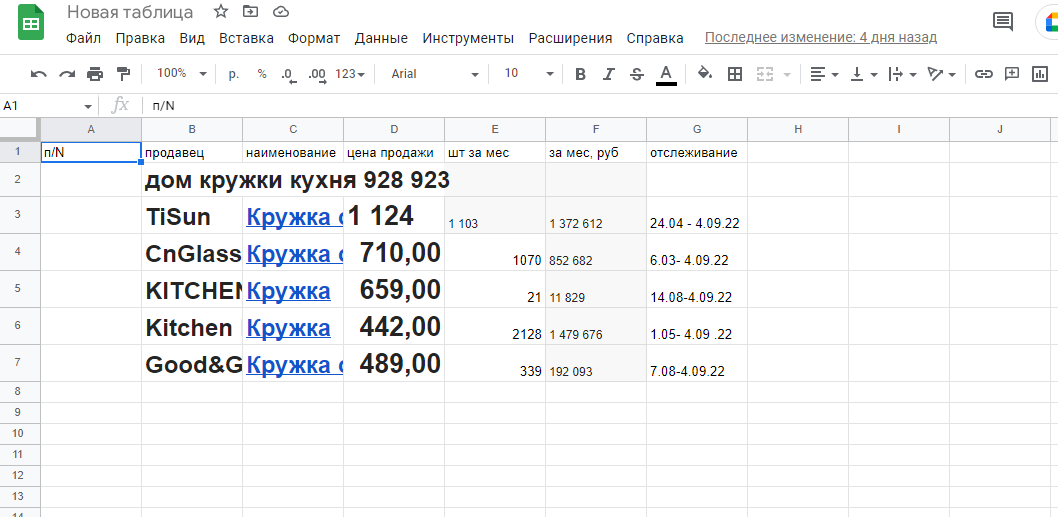
Task: Open the text color picker
Action: 666,75
